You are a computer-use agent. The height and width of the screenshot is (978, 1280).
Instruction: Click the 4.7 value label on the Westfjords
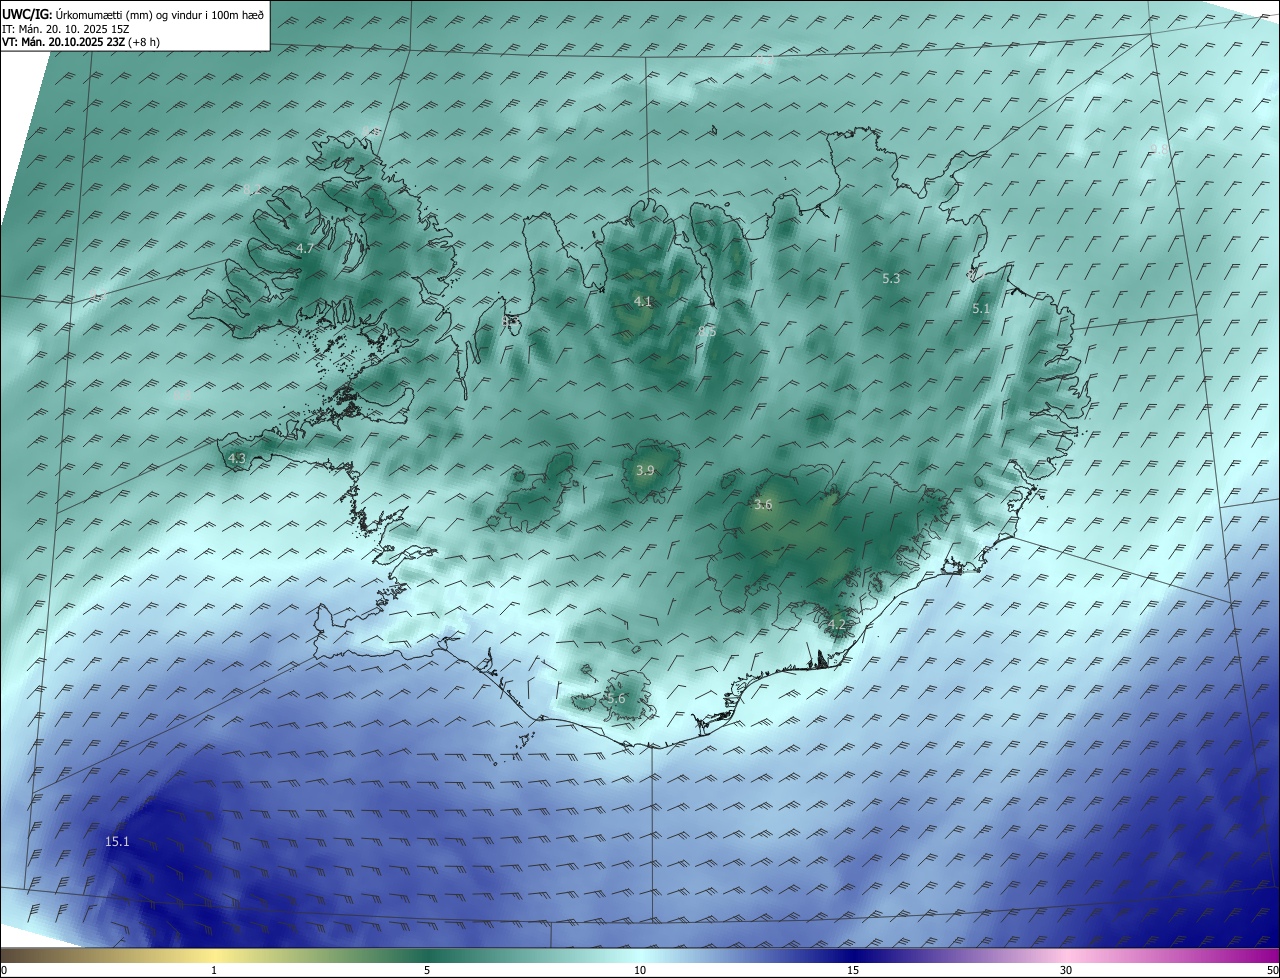305,248
